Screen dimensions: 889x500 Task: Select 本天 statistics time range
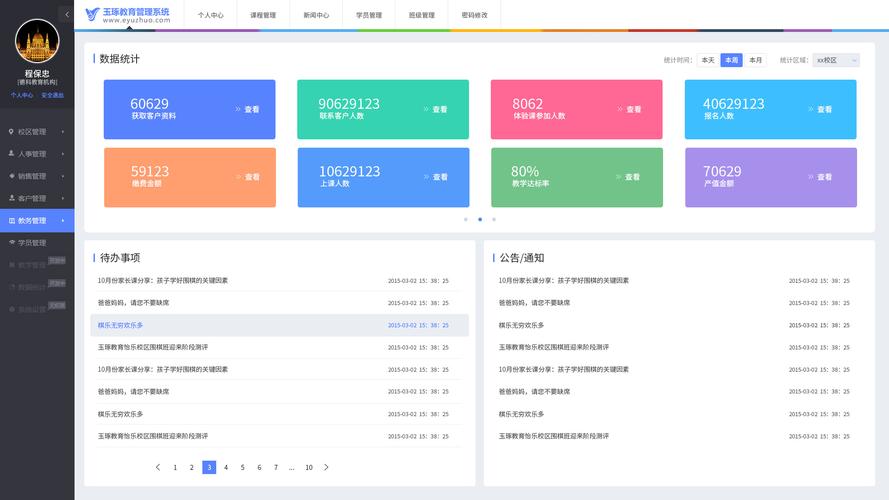pos(708,60)
